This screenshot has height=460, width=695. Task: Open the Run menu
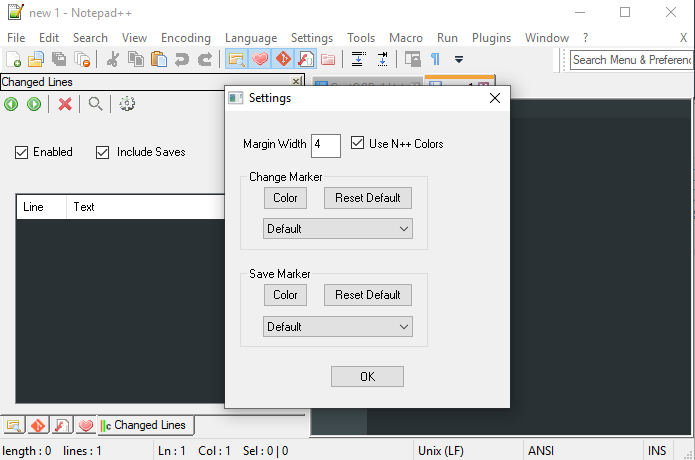click(447, 38)
